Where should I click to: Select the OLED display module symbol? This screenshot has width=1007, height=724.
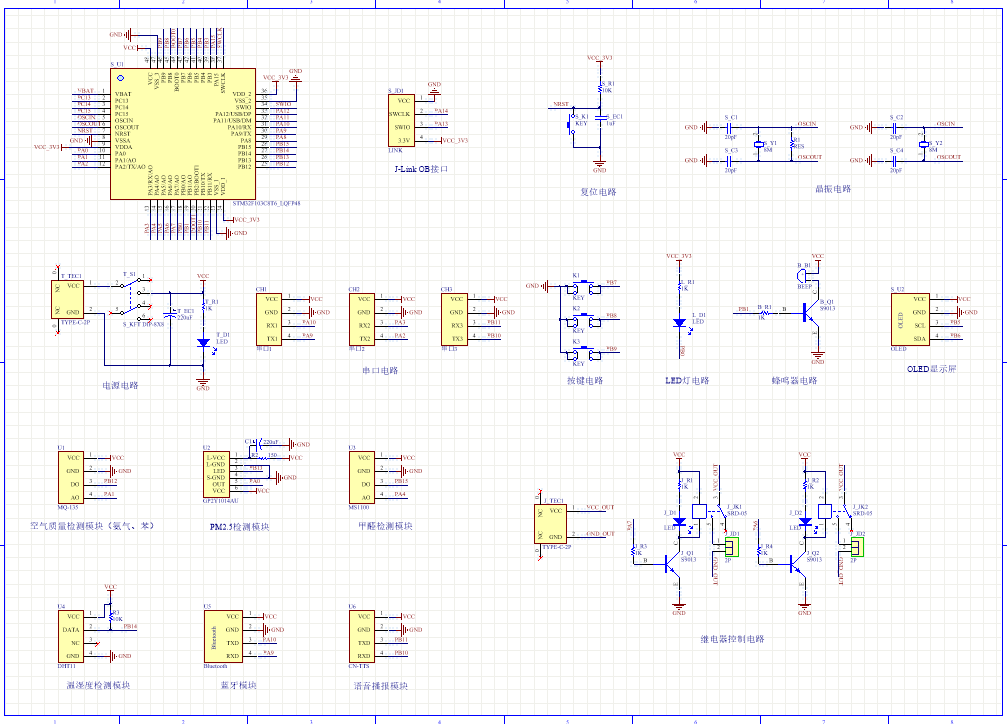[x=908, y=318]
